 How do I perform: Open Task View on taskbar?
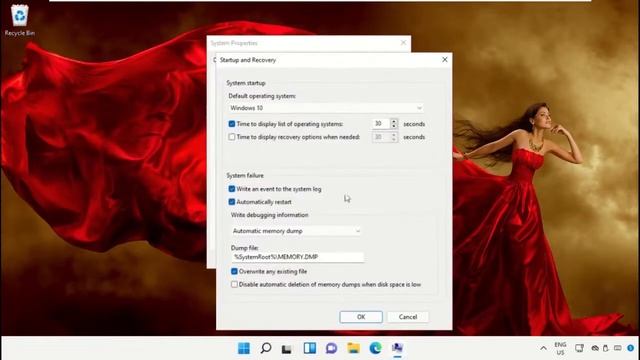(287, 348)
